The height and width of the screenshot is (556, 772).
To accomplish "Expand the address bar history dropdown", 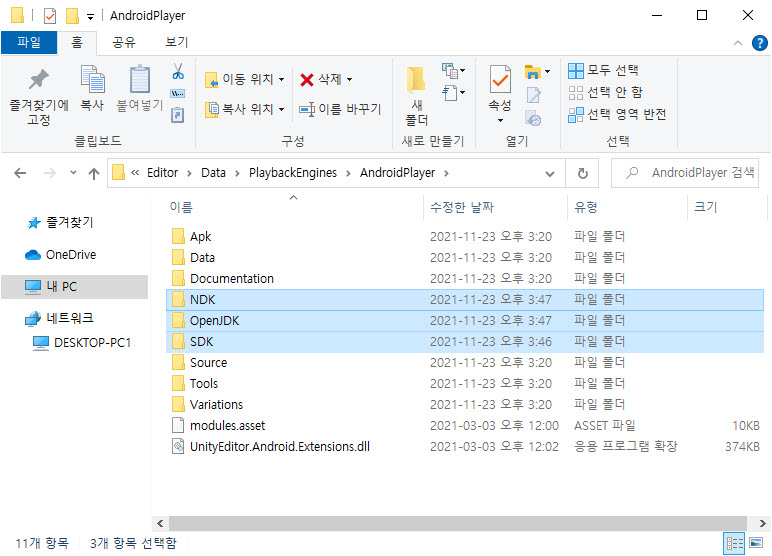I will (550, 173).
